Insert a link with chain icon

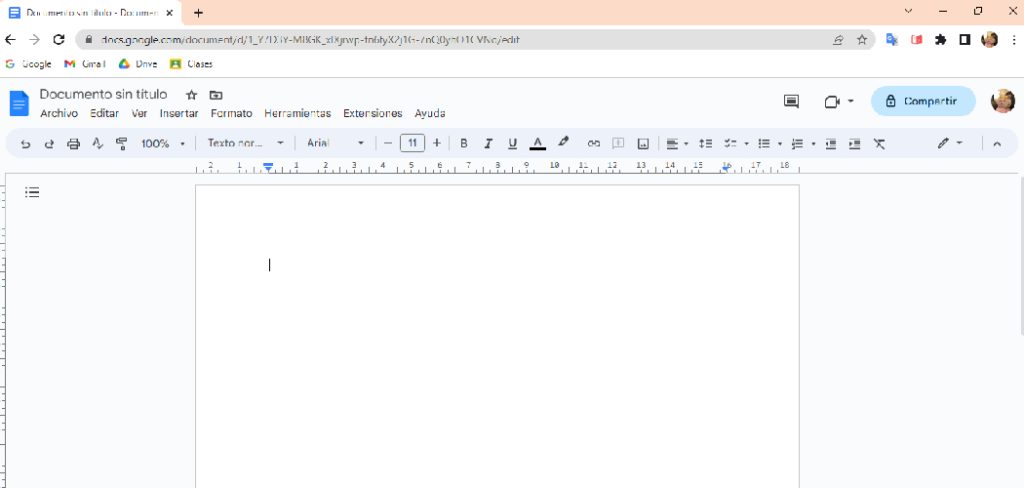594,144
